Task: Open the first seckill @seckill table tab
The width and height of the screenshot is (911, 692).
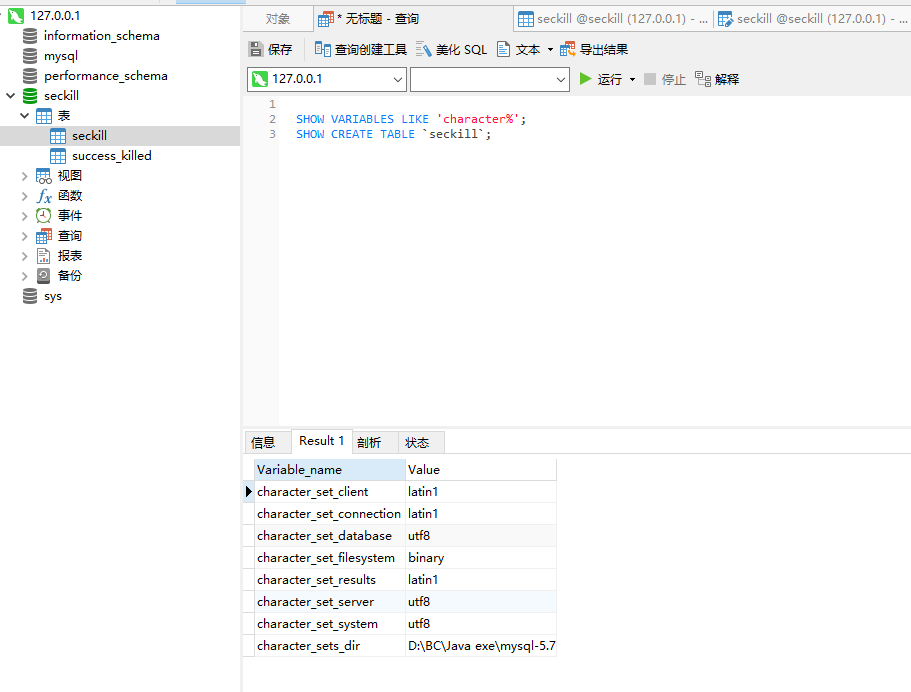Action: [x=614, y=19]
